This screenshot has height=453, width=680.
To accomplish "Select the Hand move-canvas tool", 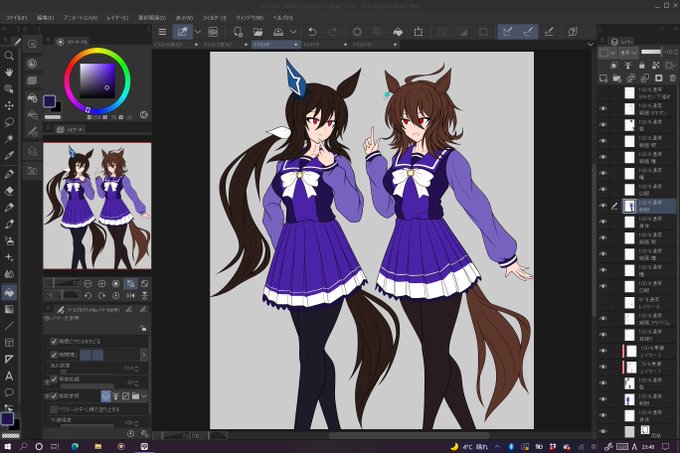I will point(9,72).
